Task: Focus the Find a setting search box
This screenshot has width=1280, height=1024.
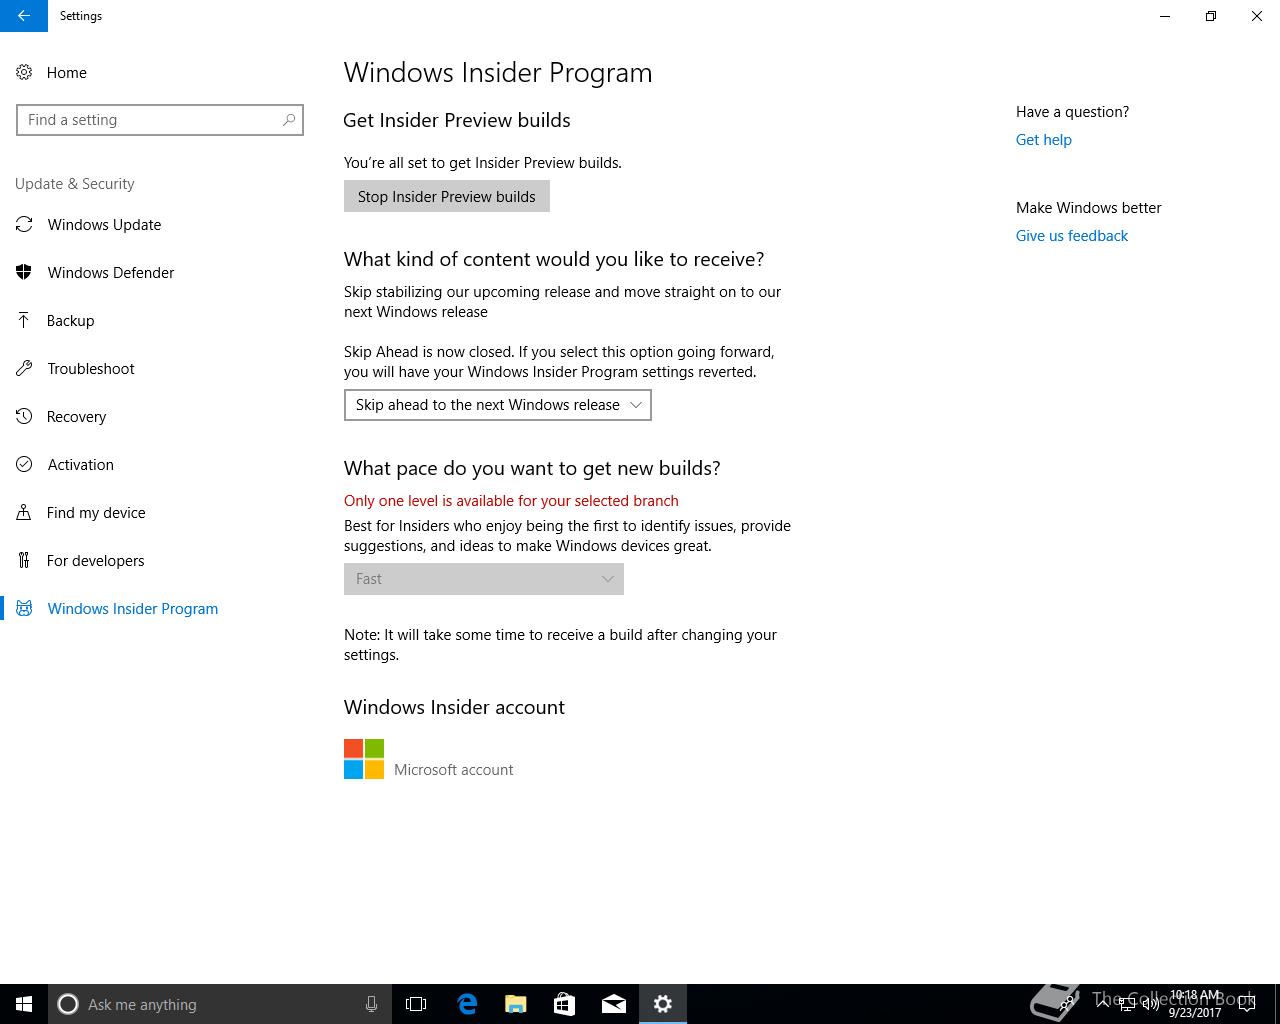Action: 160,120
